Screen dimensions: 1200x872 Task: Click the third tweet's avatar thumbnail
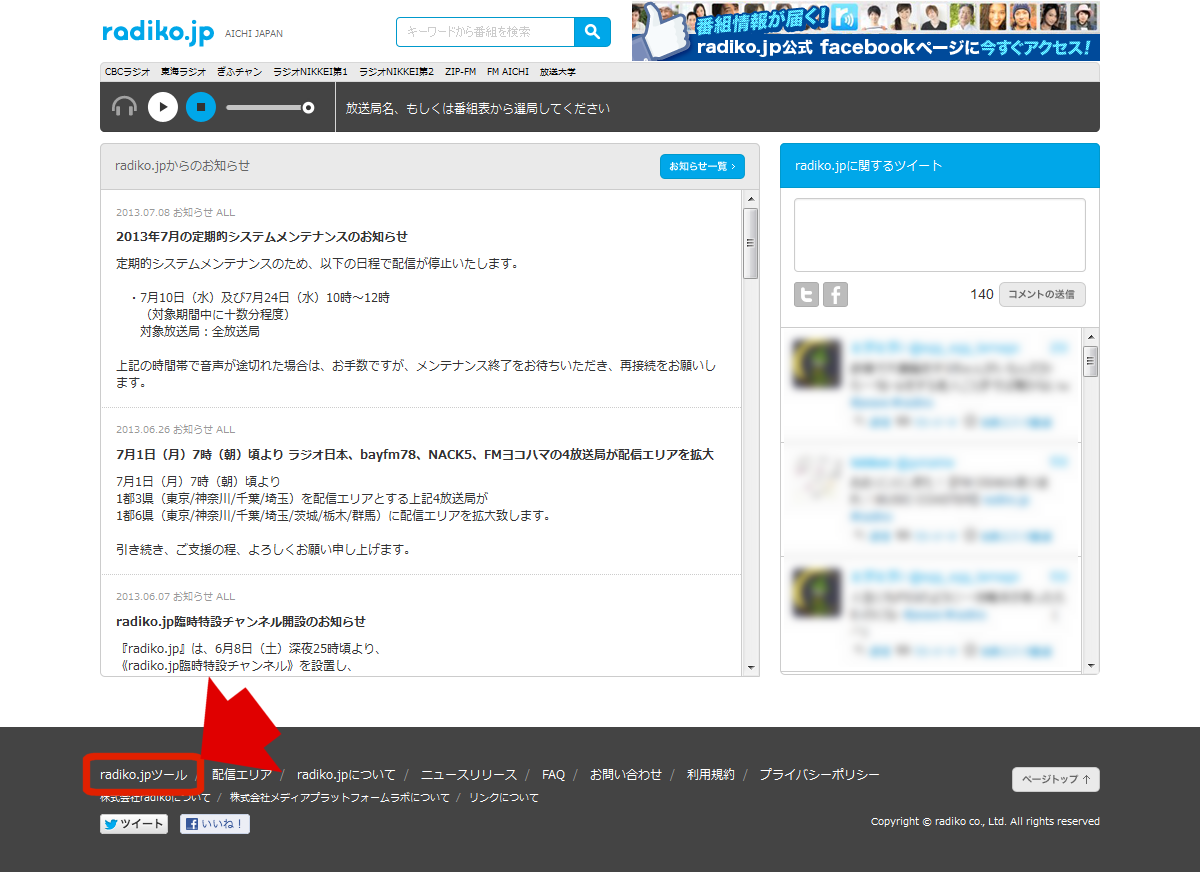tap(815, 592)
